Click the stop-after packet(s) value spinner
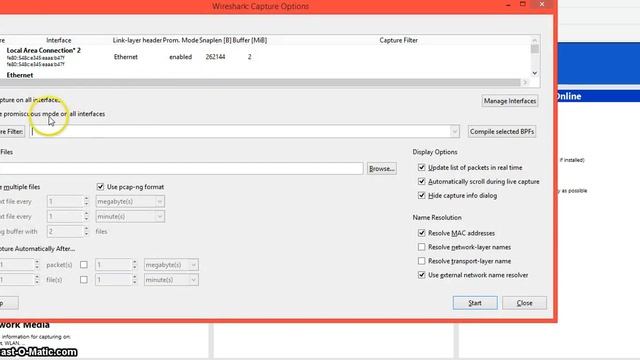Viewport: 640px width, 360px height. click(x=19, y=265)
